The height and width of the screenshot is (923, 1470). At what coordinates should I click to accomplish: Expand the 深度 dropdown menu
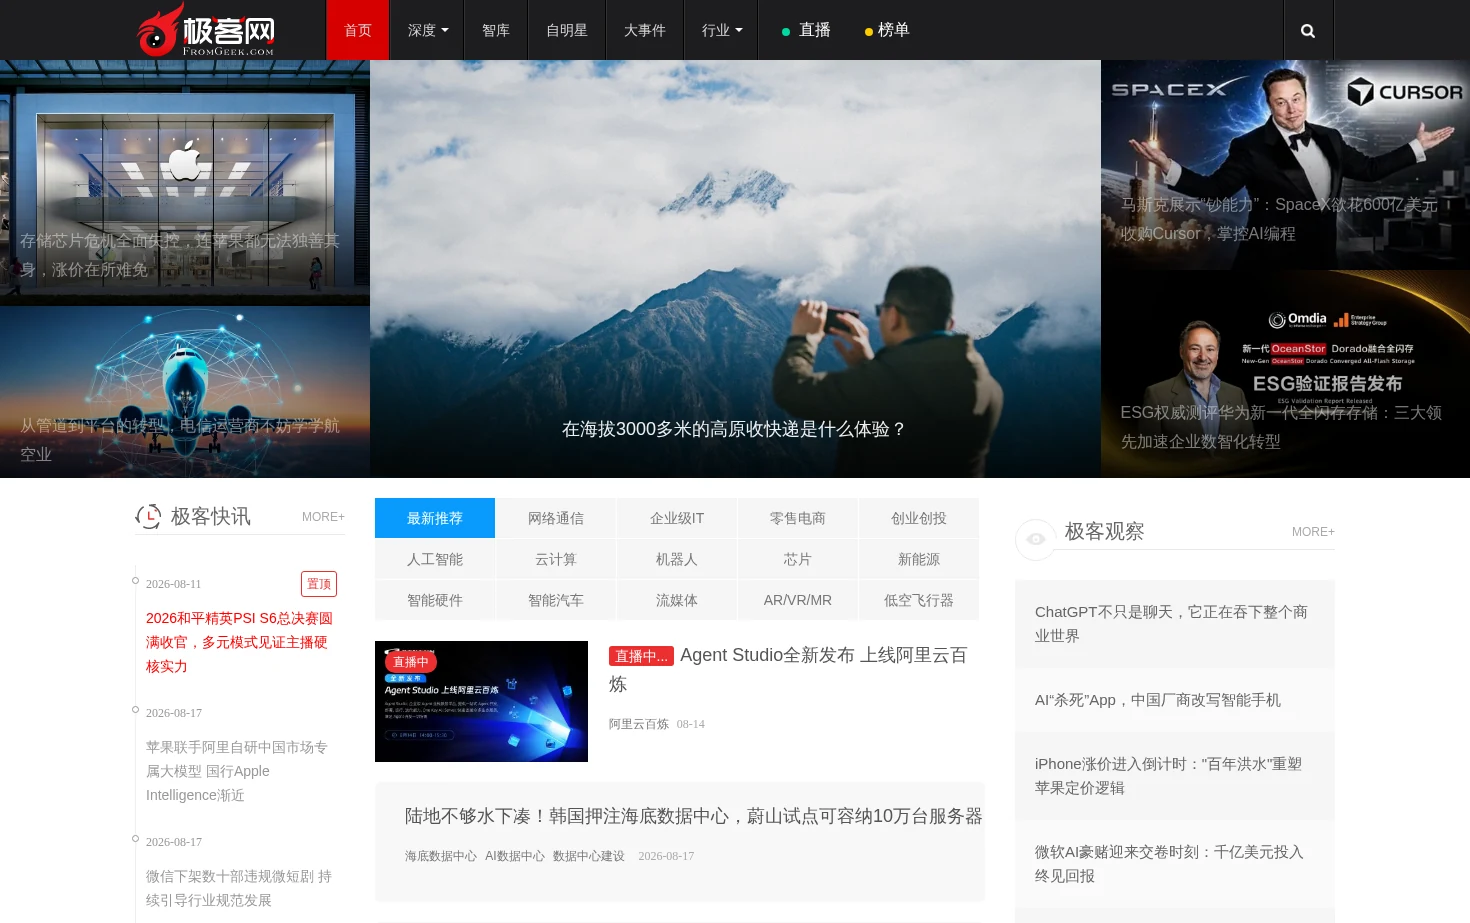[428, 30]
